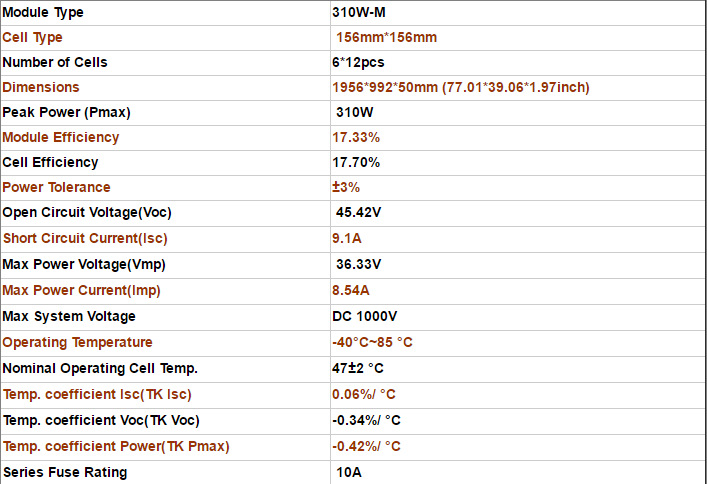Select the '310W' peak power value

pos(354,112)
